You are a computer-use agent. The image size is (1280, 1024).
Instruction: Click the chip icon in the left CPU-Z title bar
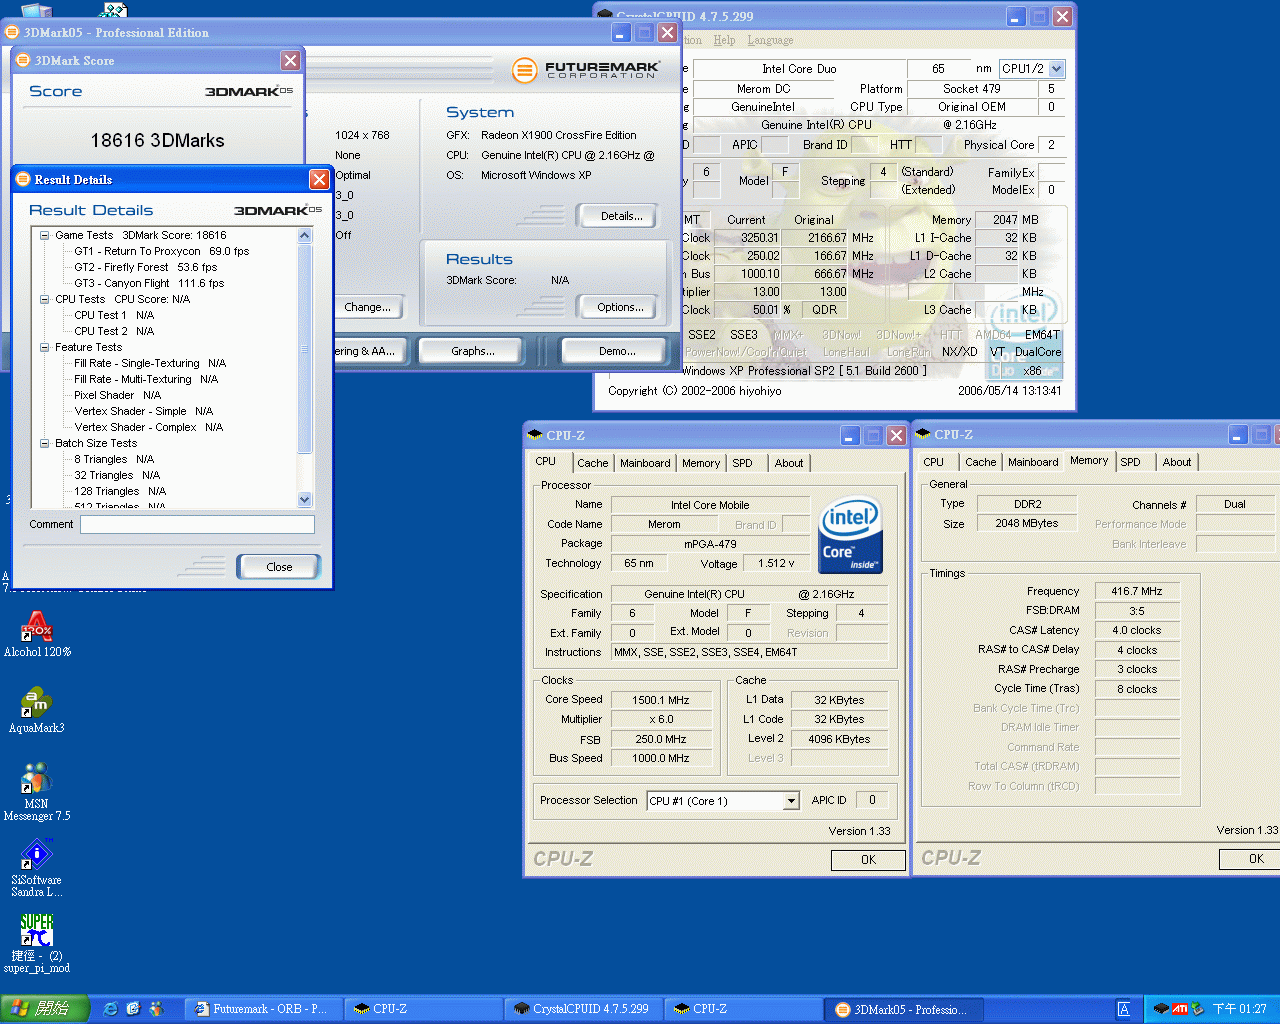(x=536, y=436)
